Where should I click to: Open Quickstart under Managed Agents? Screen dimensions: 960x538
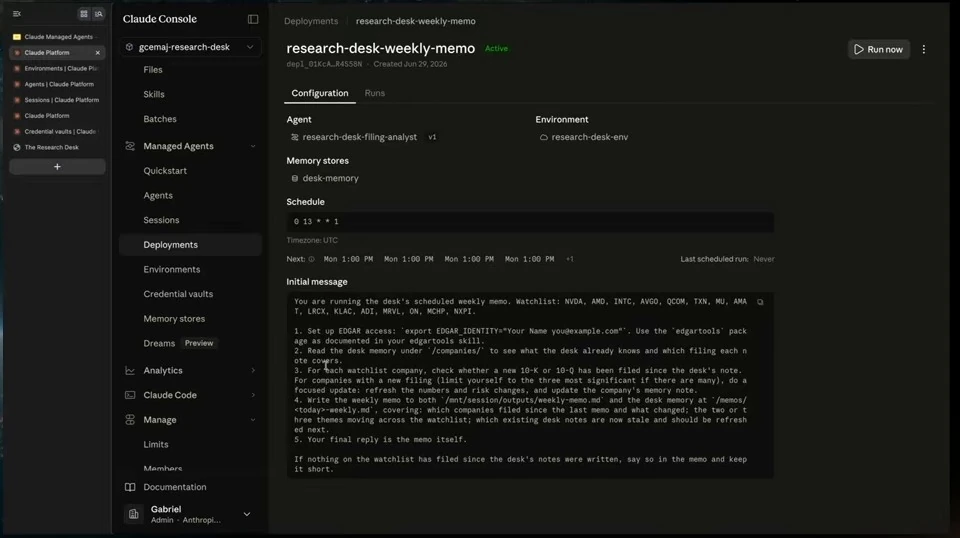click(x=165, y=171)
